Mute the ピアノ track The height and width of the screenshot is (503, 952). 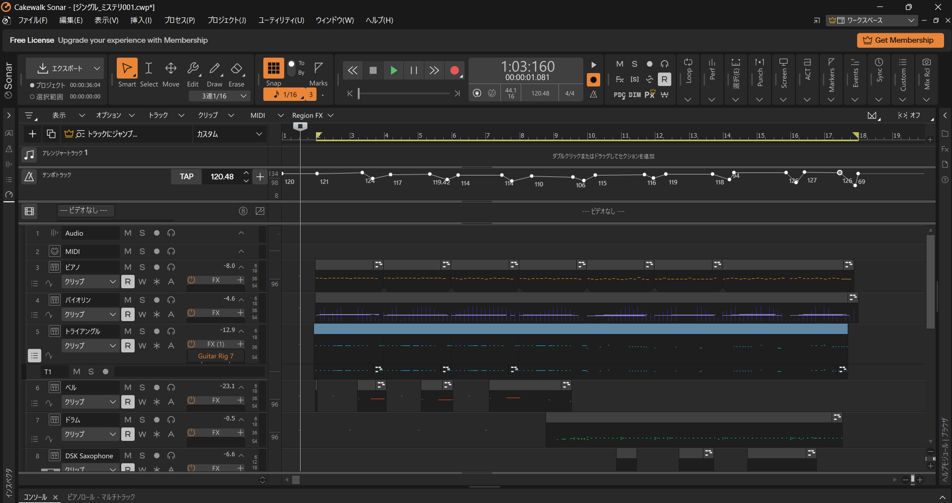(127, 267)
